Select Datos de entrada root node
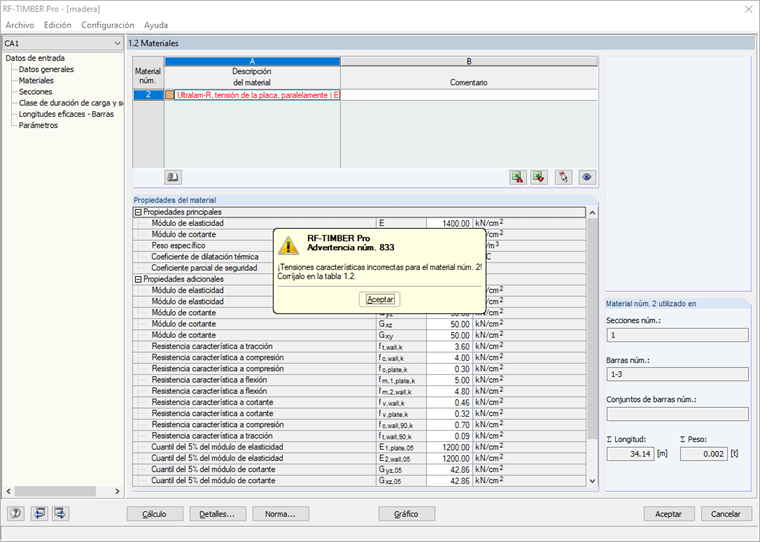Viewport: 760px width, 542px height. [x=35, y=58]
